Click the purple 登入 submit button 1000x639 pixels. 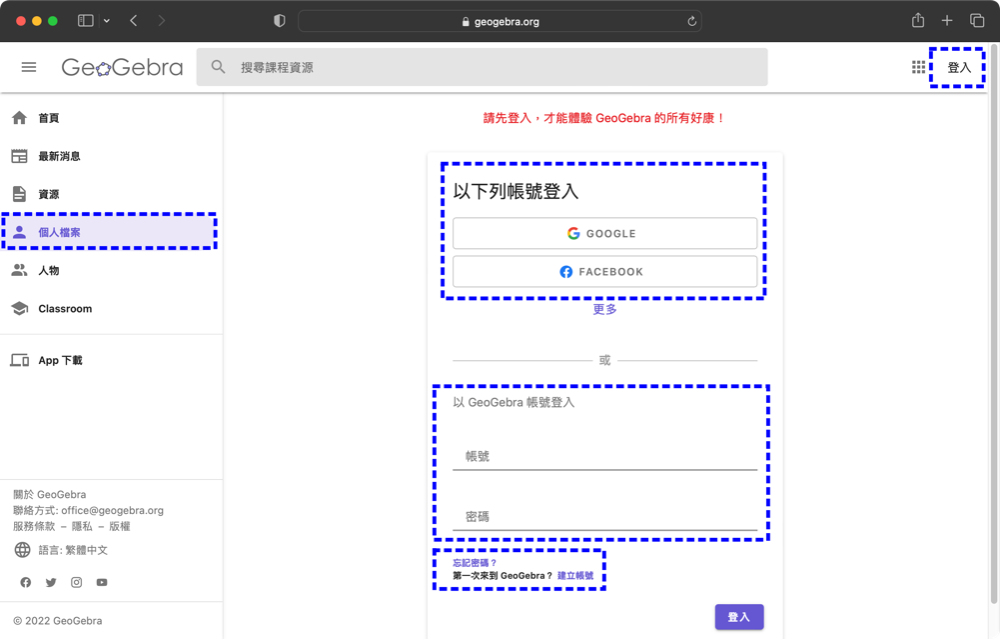[x=739, y=617]
